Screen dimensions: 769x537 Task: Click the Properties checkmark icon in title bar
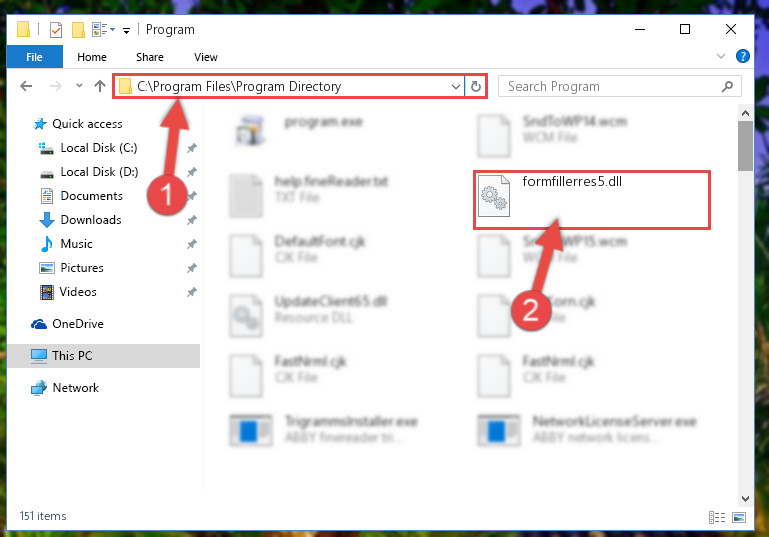click(x=56, y=30)
